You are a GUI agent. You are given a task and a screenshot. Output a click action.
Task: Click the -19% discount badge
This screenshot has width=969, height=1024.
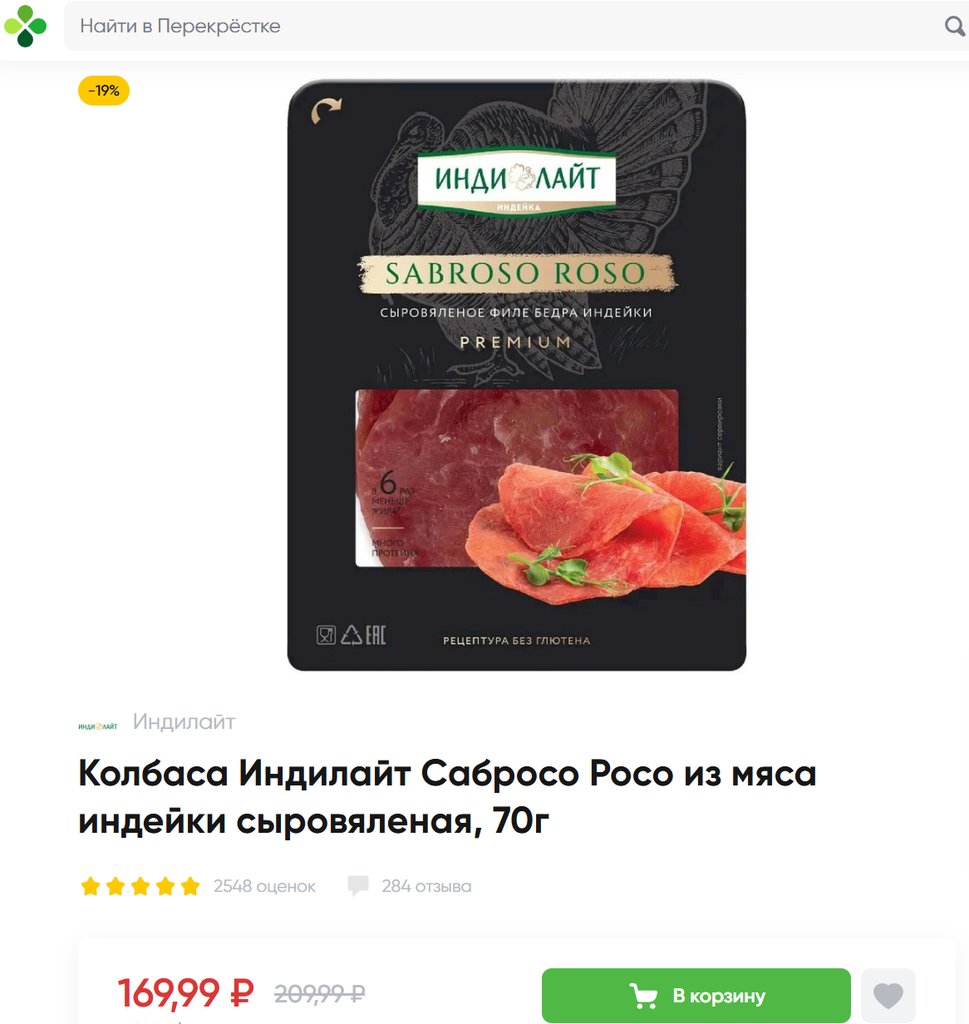[104, 90]
